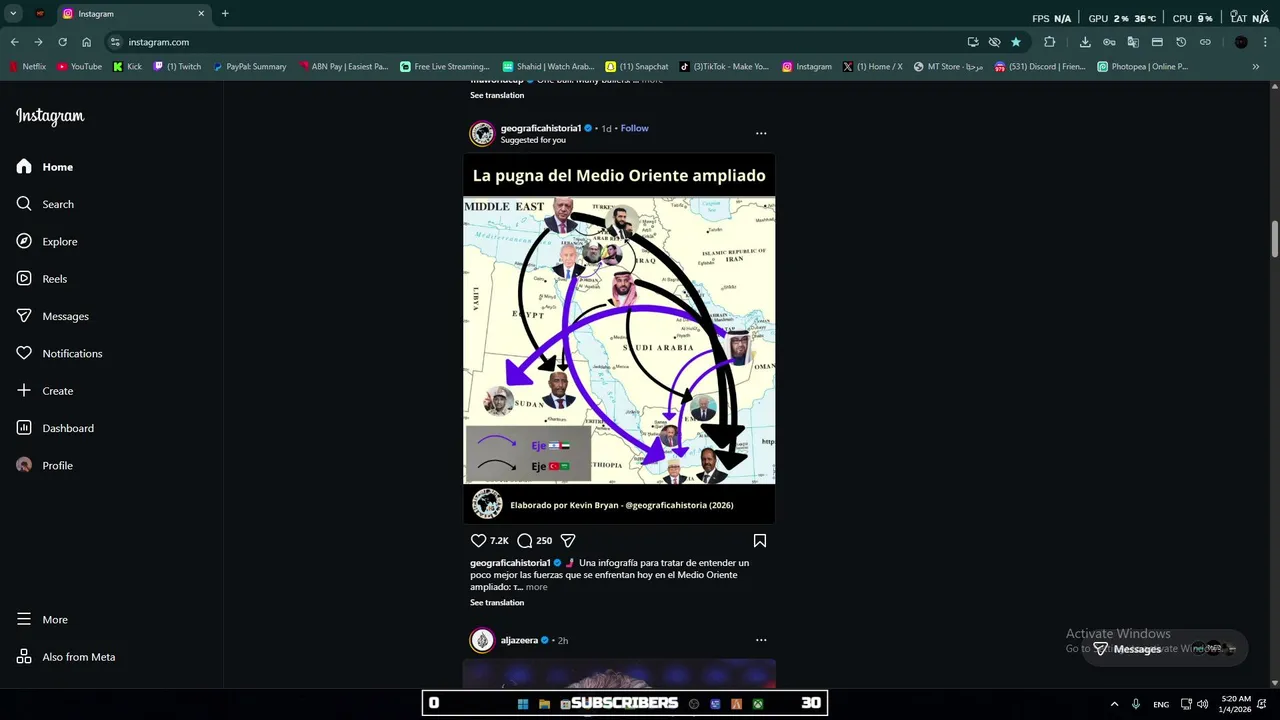1280x720 pixels.
Task: Open tab search dropdown
Action: tap(13, 14)
